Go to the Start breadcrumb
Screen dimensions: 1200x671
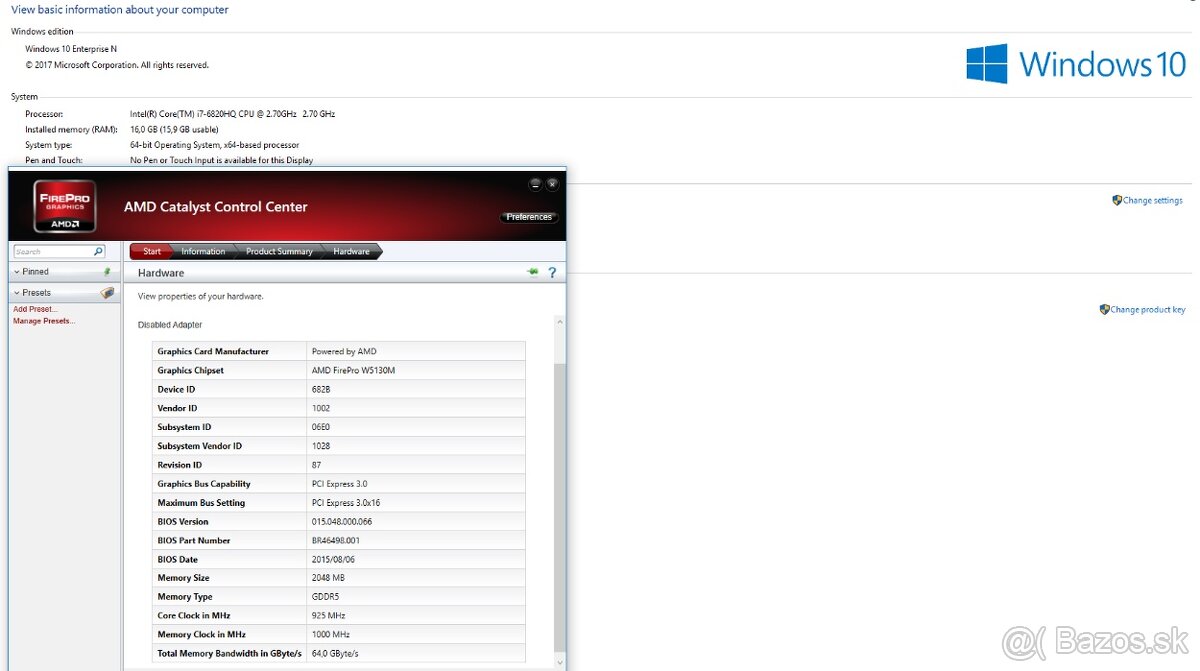click(x=151, y=252)
